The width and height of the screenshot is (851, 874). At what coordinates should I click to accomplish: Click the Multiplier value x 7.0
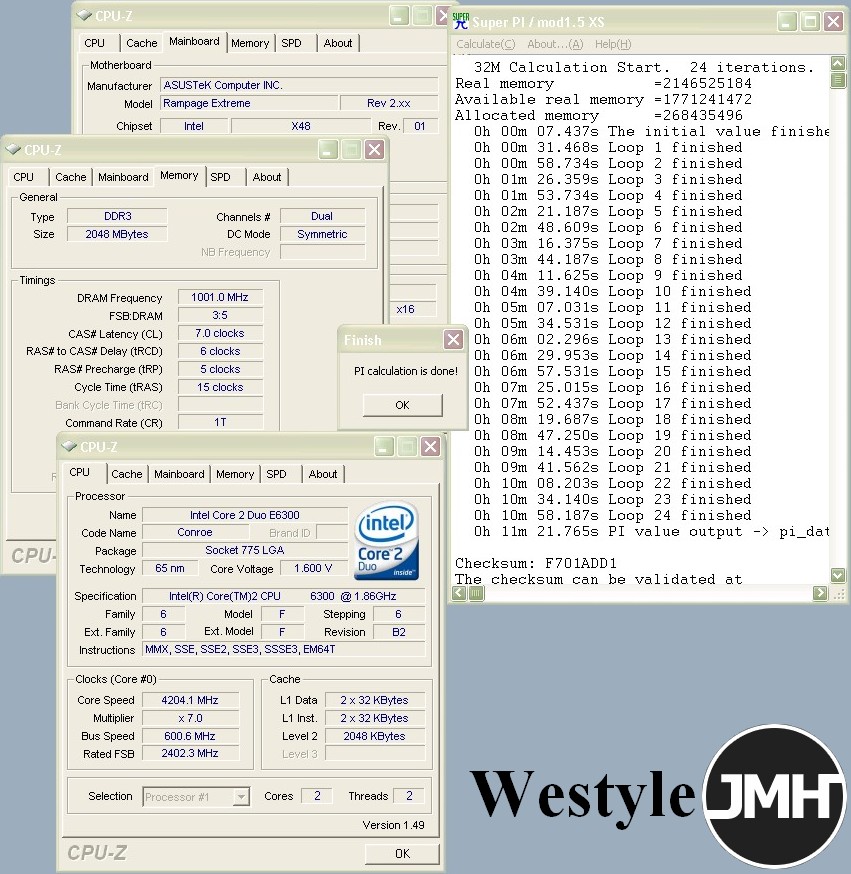pyautogui.click(x=190, y=718)
